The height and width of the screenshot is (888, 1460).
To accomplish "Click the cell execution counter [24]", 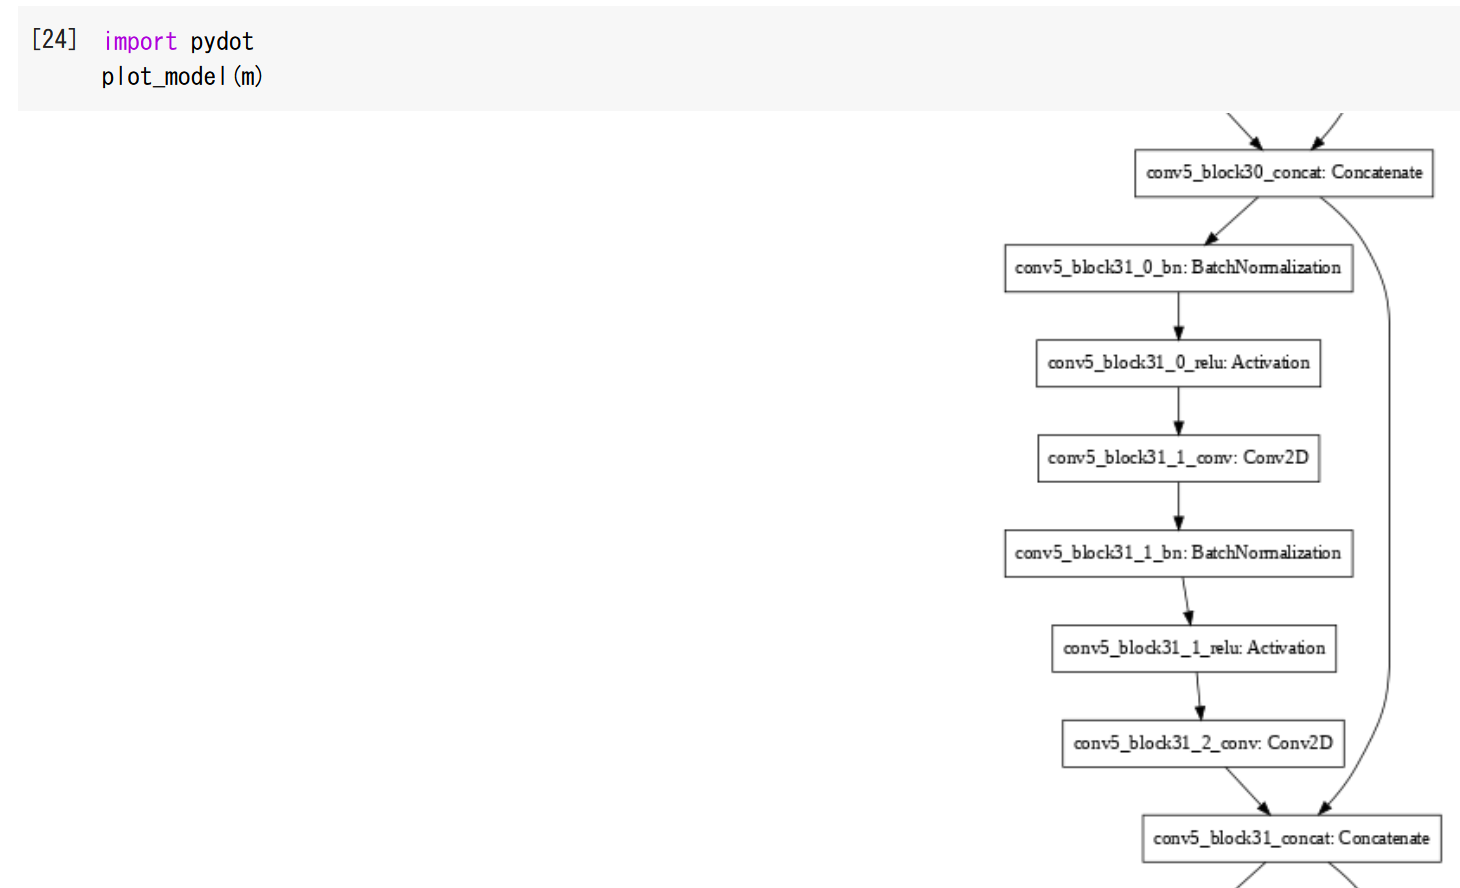I will point(54,39).
